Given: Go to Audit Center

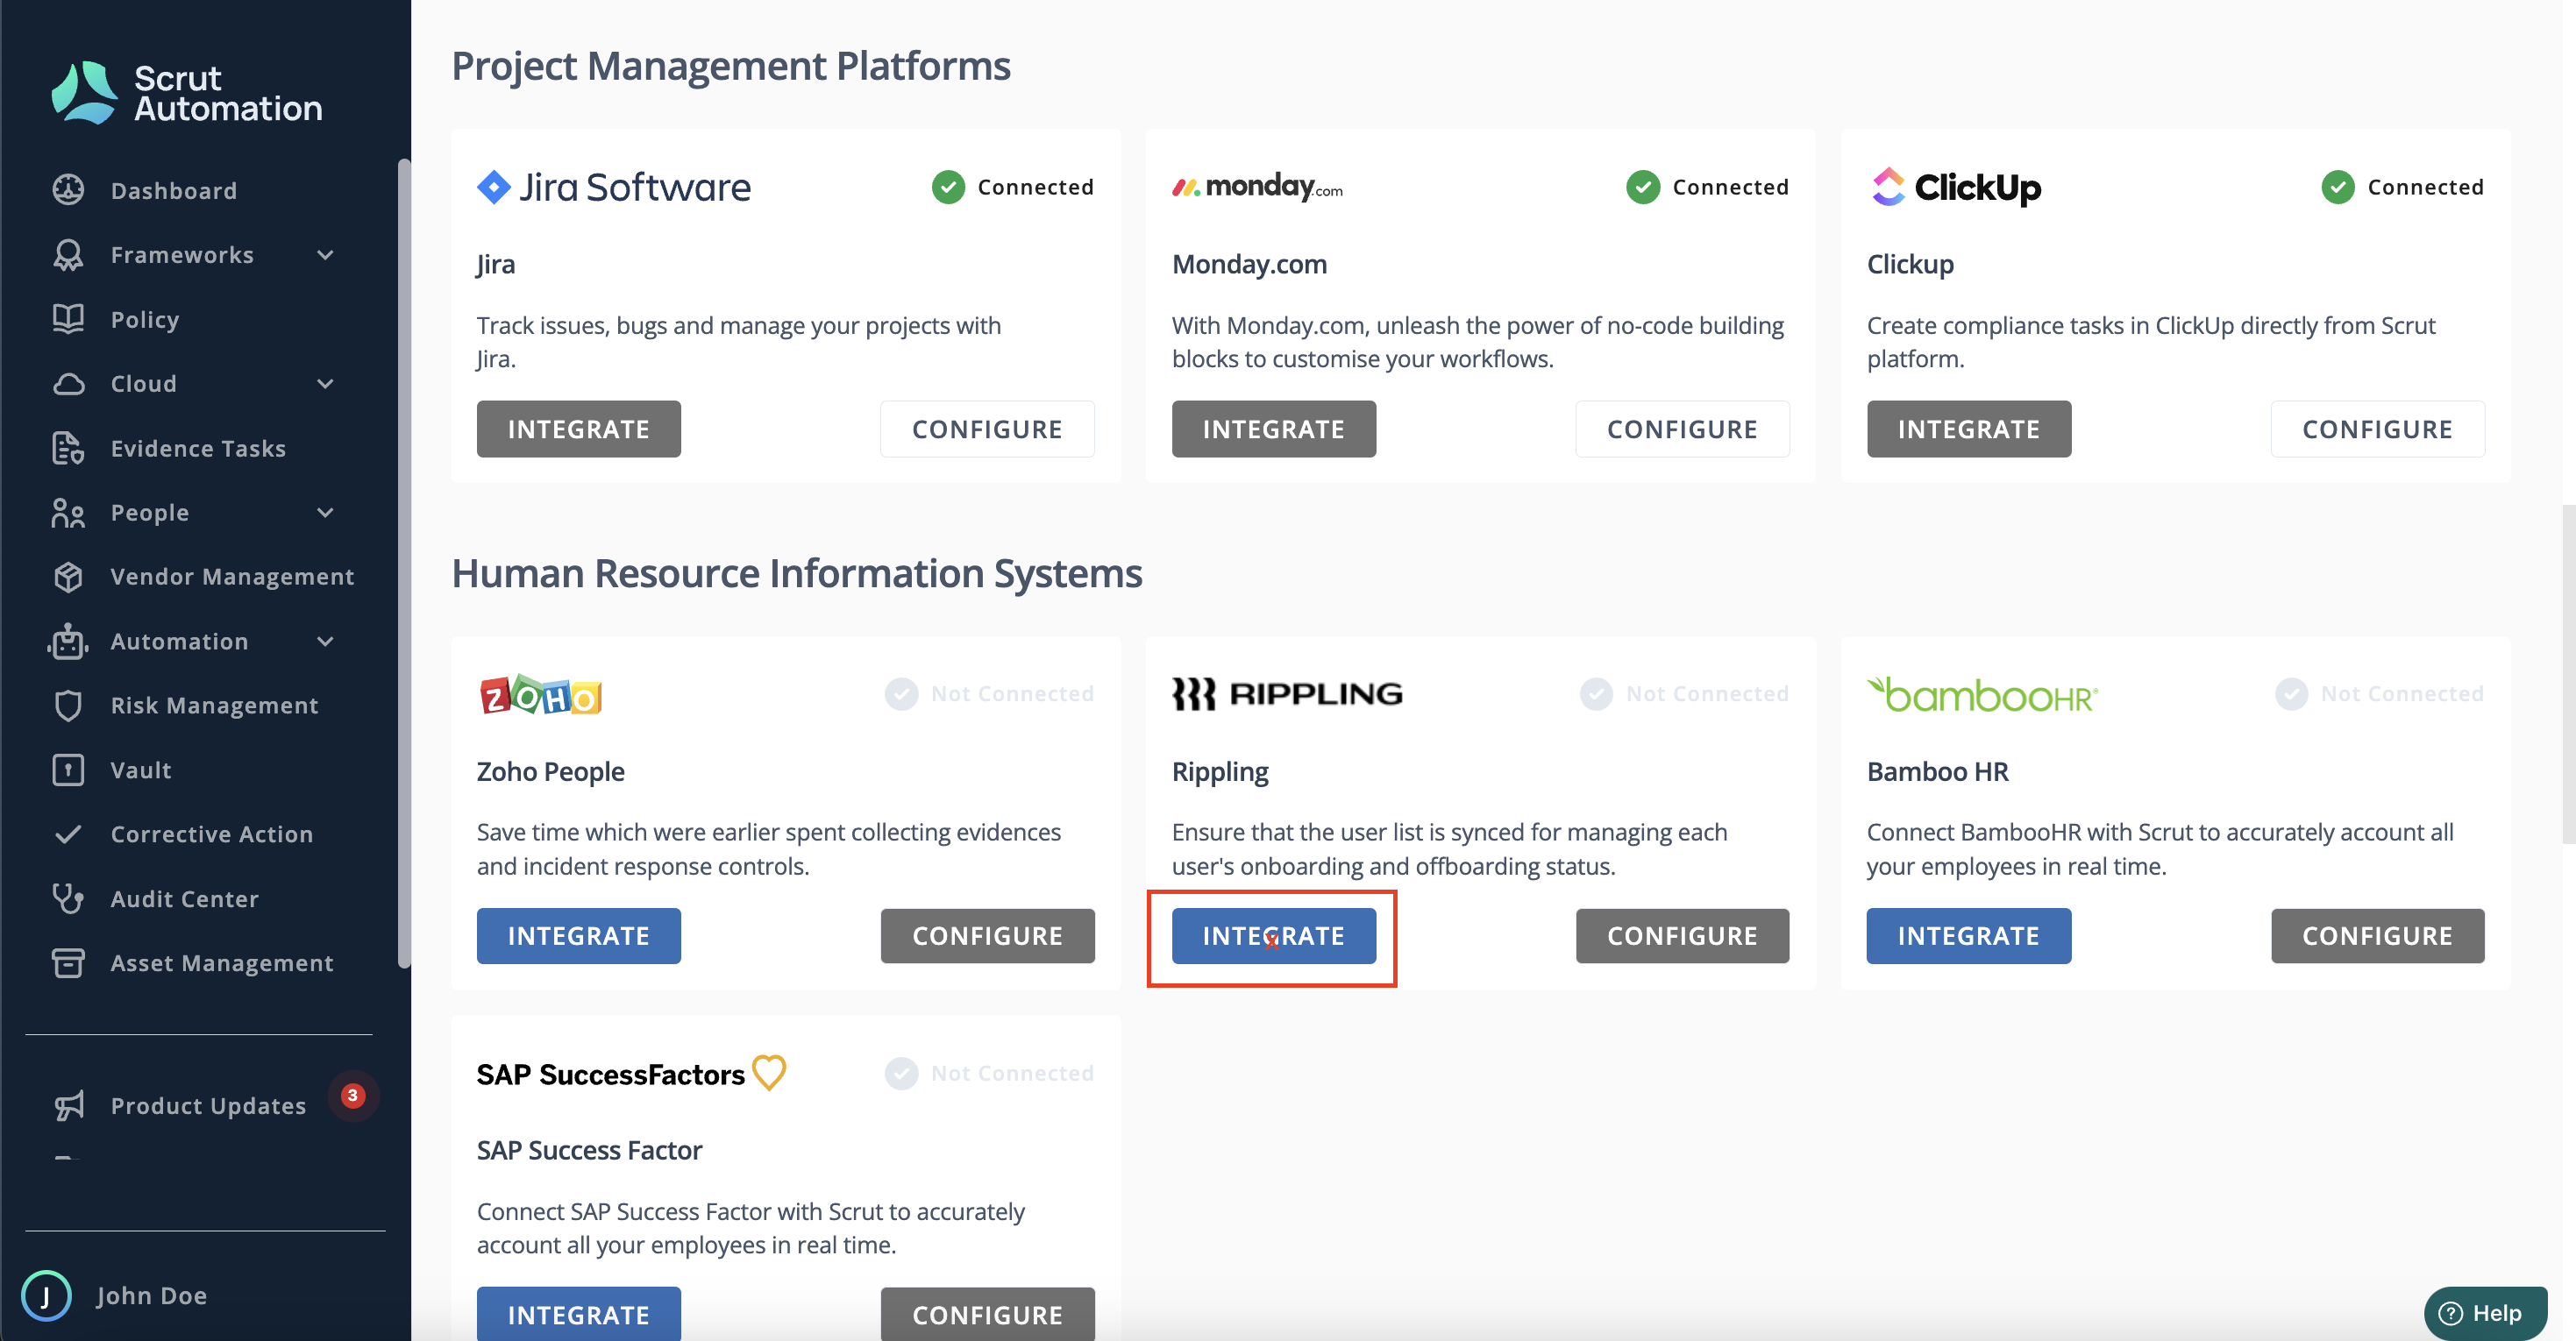Looking at the screenshot, I should point(184,899).
